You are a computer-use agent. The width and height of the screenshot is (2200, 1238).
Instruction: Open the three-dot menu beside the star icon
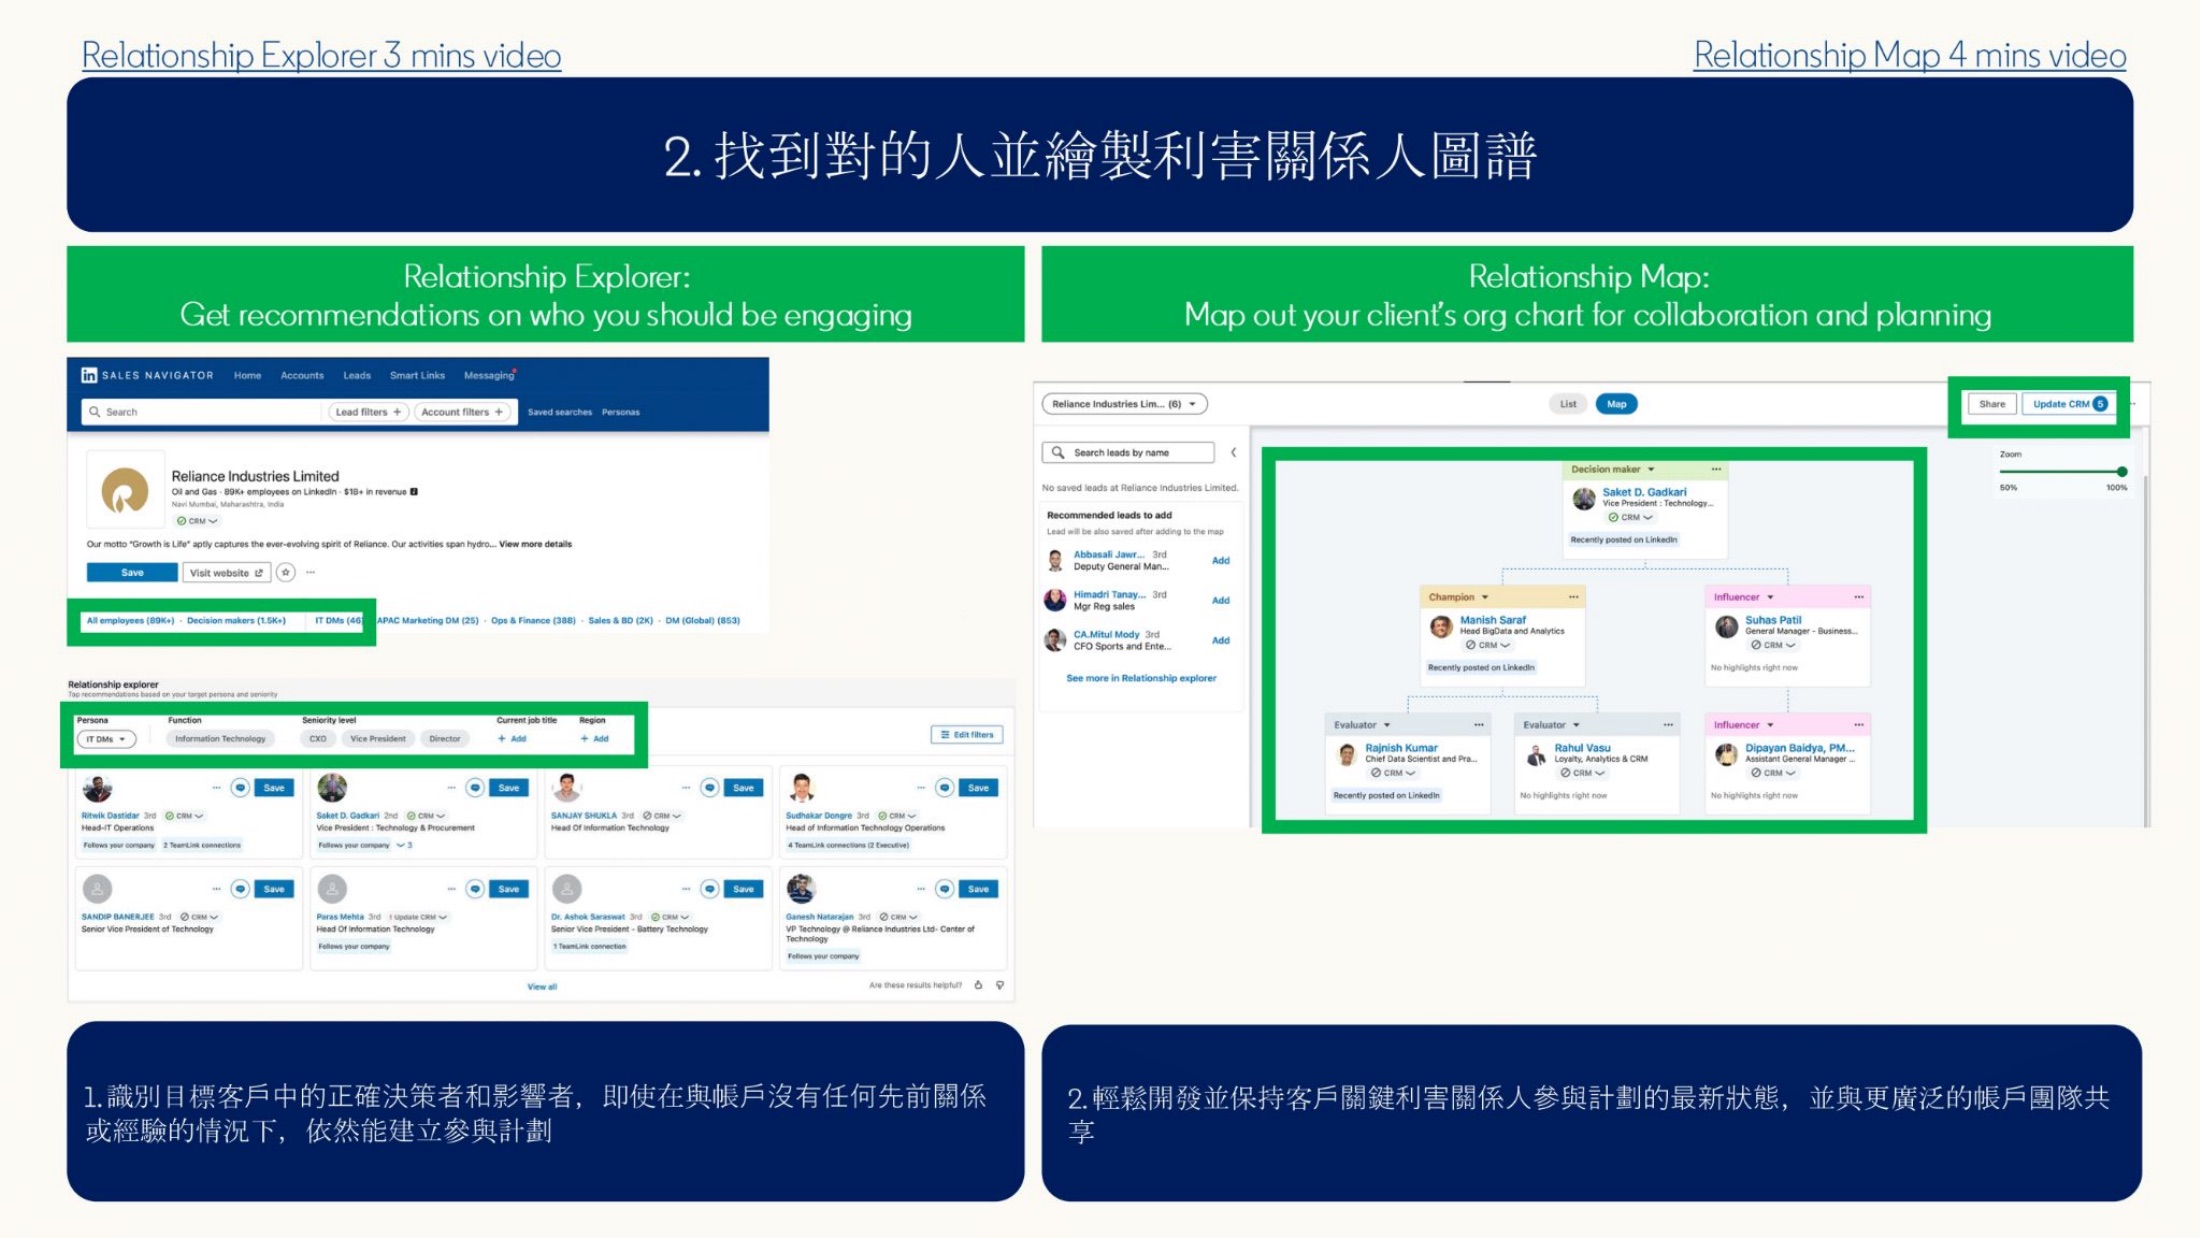click(311, 573)
